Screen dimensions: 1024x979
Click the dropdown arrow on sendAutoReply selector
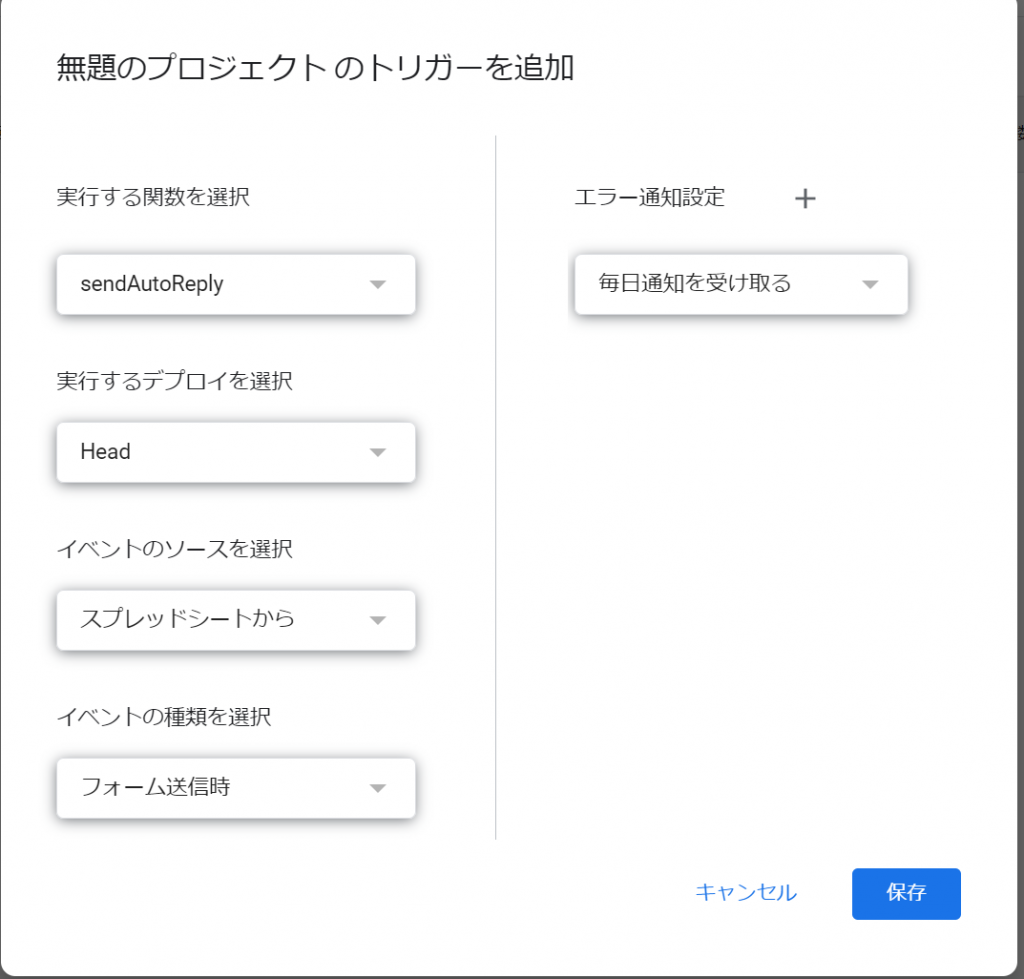pos(377,284)
